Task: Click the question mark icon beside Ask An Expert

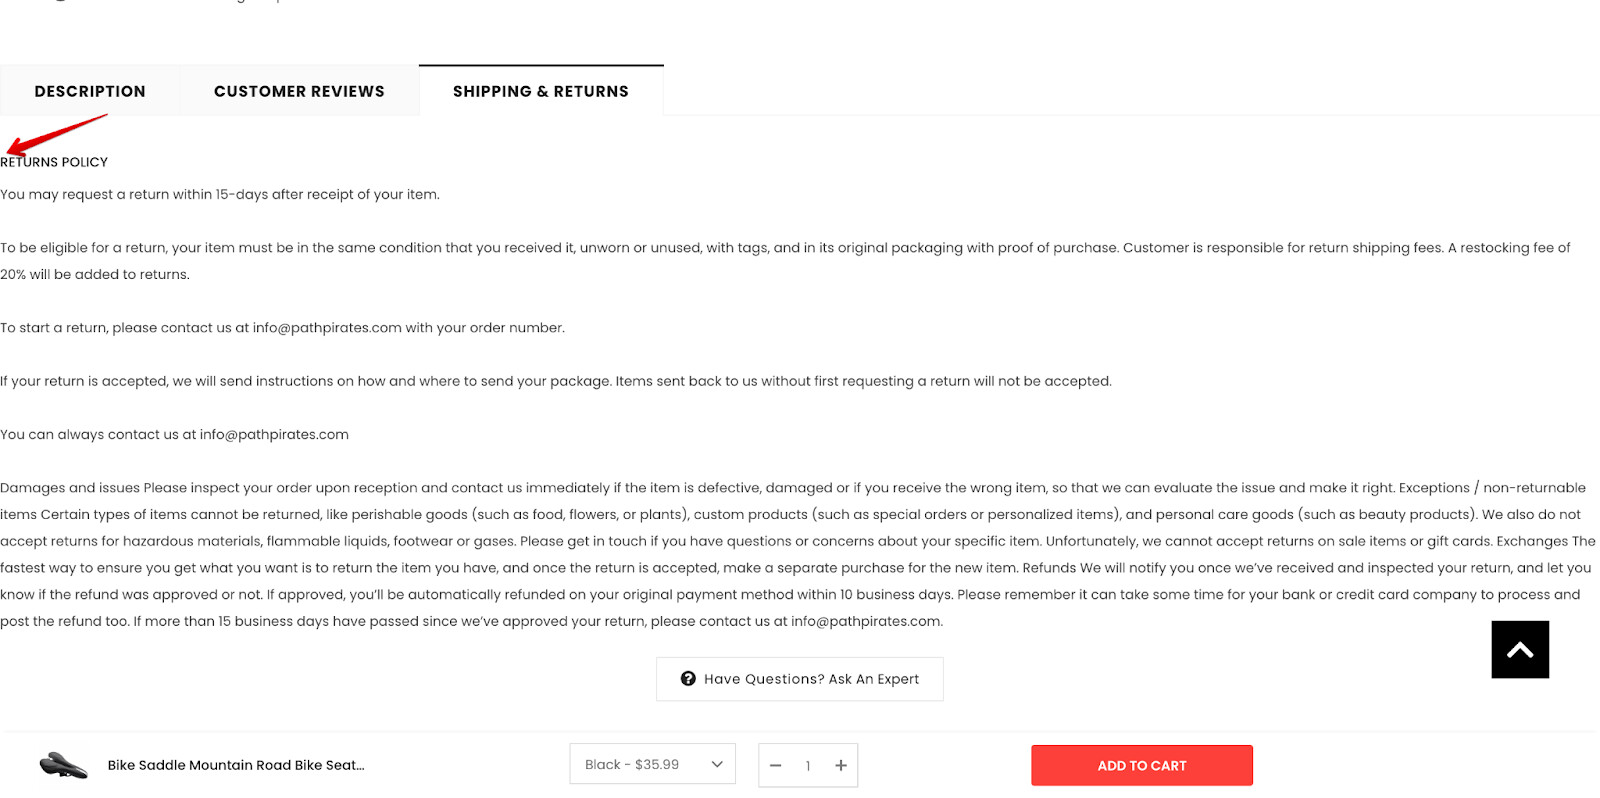Action: point(688,679)
